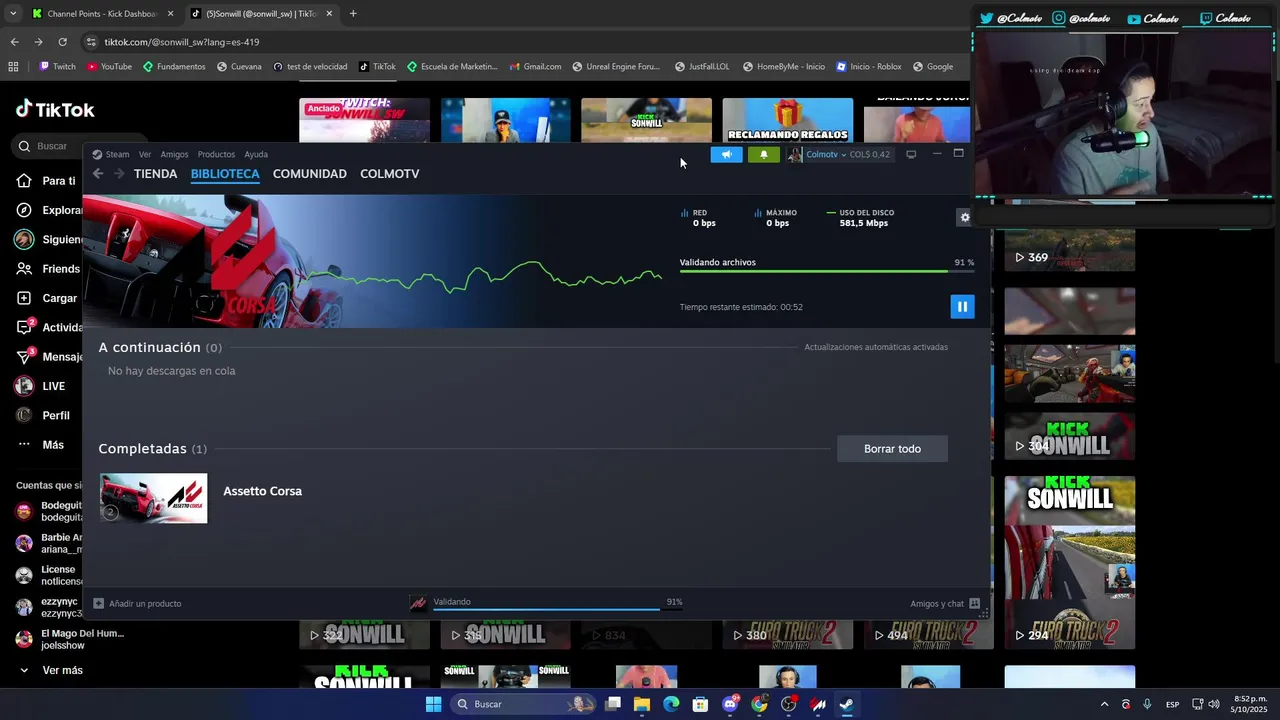Open Microsoft Edge from taskbar
The image size is (1280, 720).
[671, 704]
